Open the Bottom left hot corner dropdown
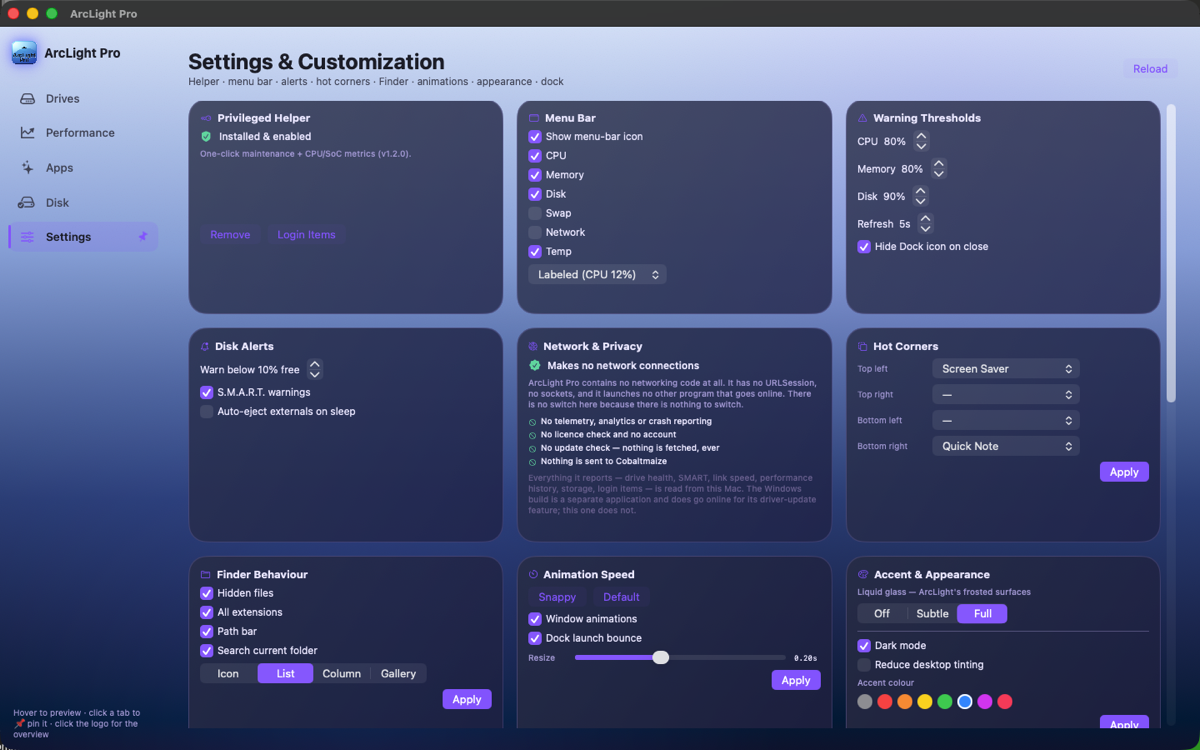The height and width of the screenshot is (750, 1200). (x=1006, y=421)
